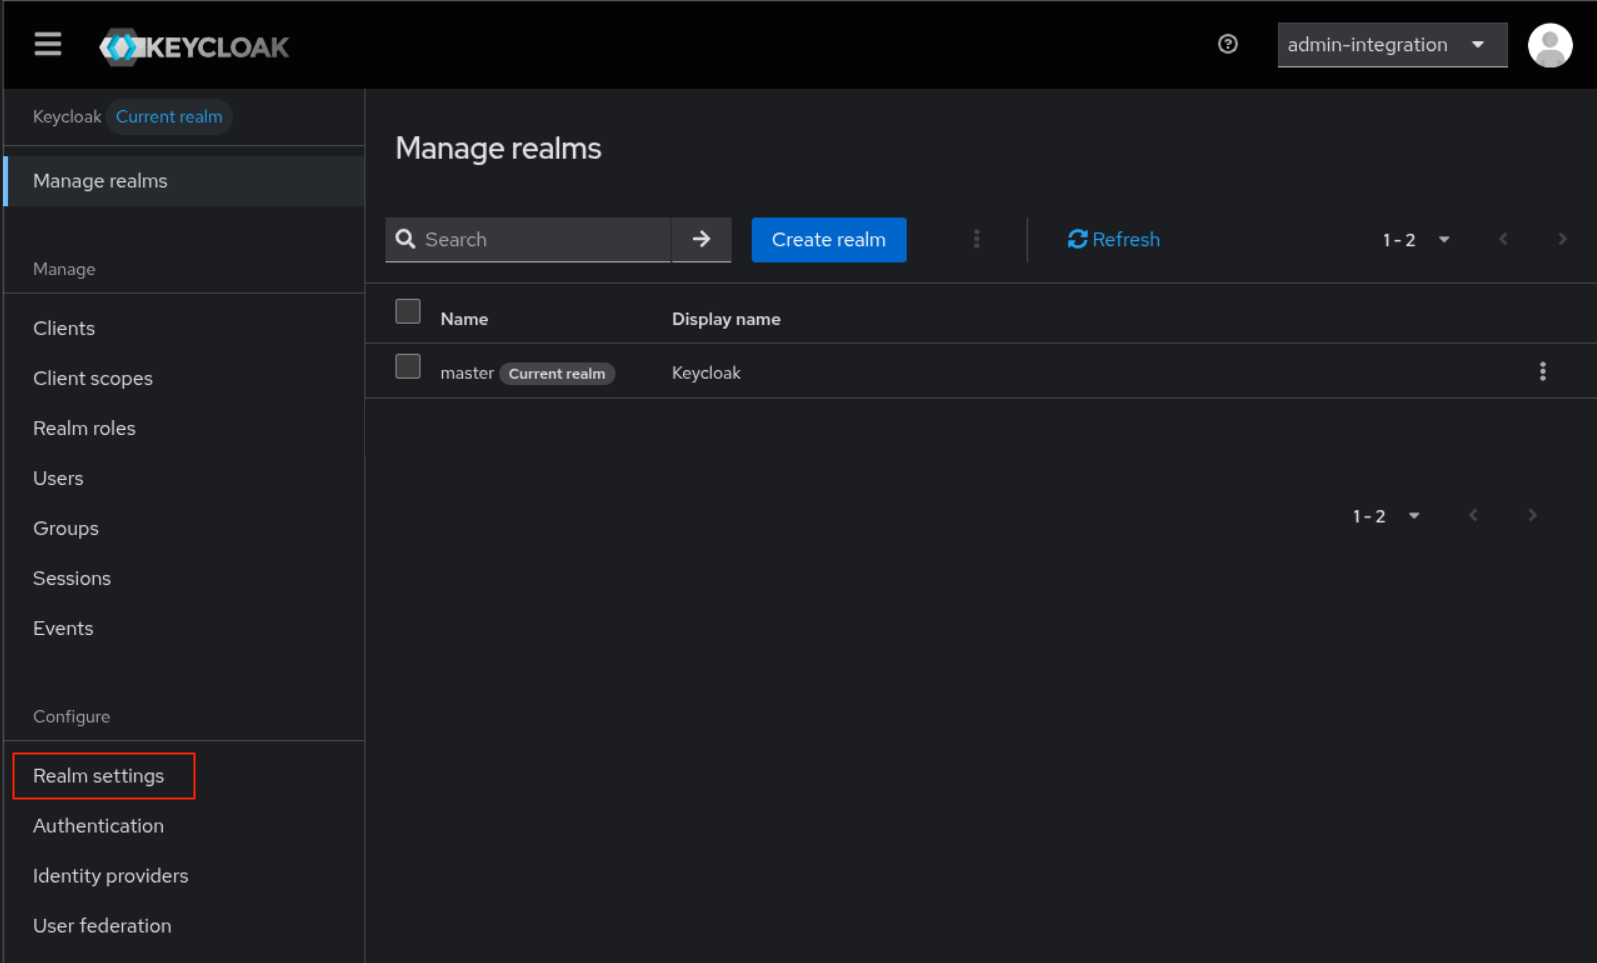
Task: Open the help question mark icon
Action: click(1227, 44)
